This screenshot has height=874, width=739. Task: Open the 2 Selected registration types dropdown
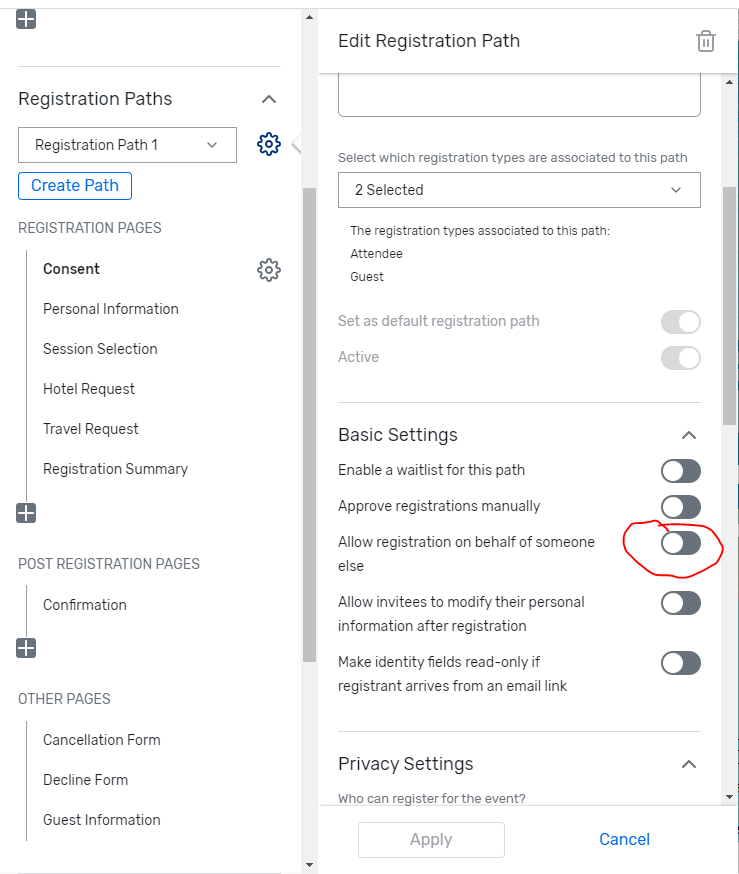pyautogui.click(x=519, y=190)
